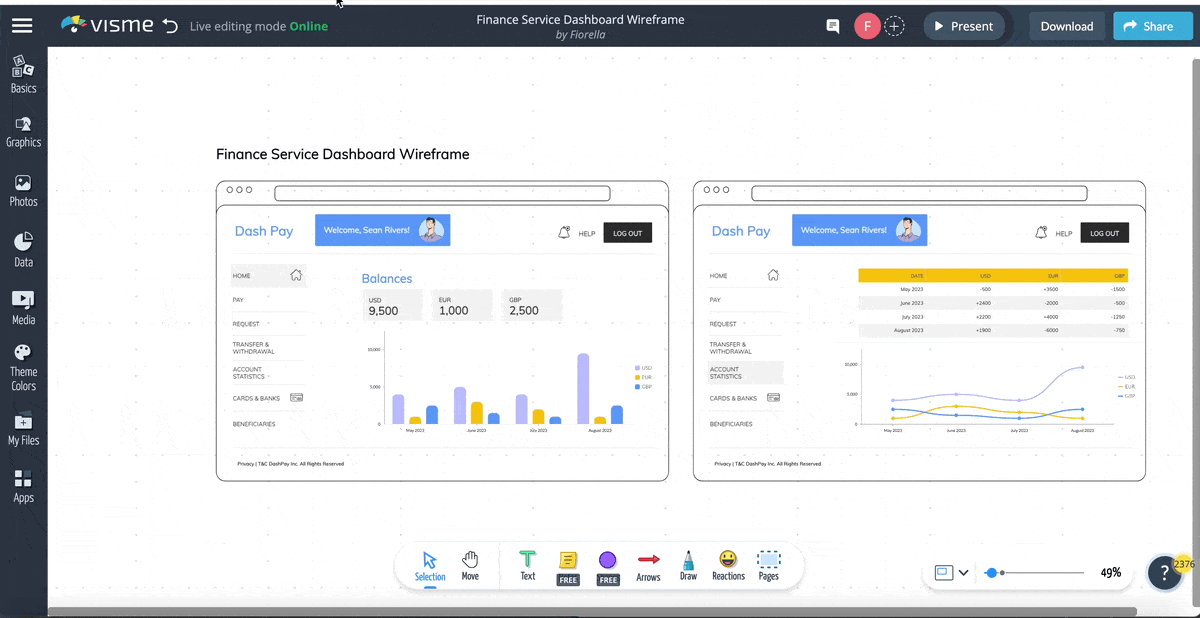Screen dimensions: 1200x618
Task: Select the Text tool
Action: pos(527,565)
